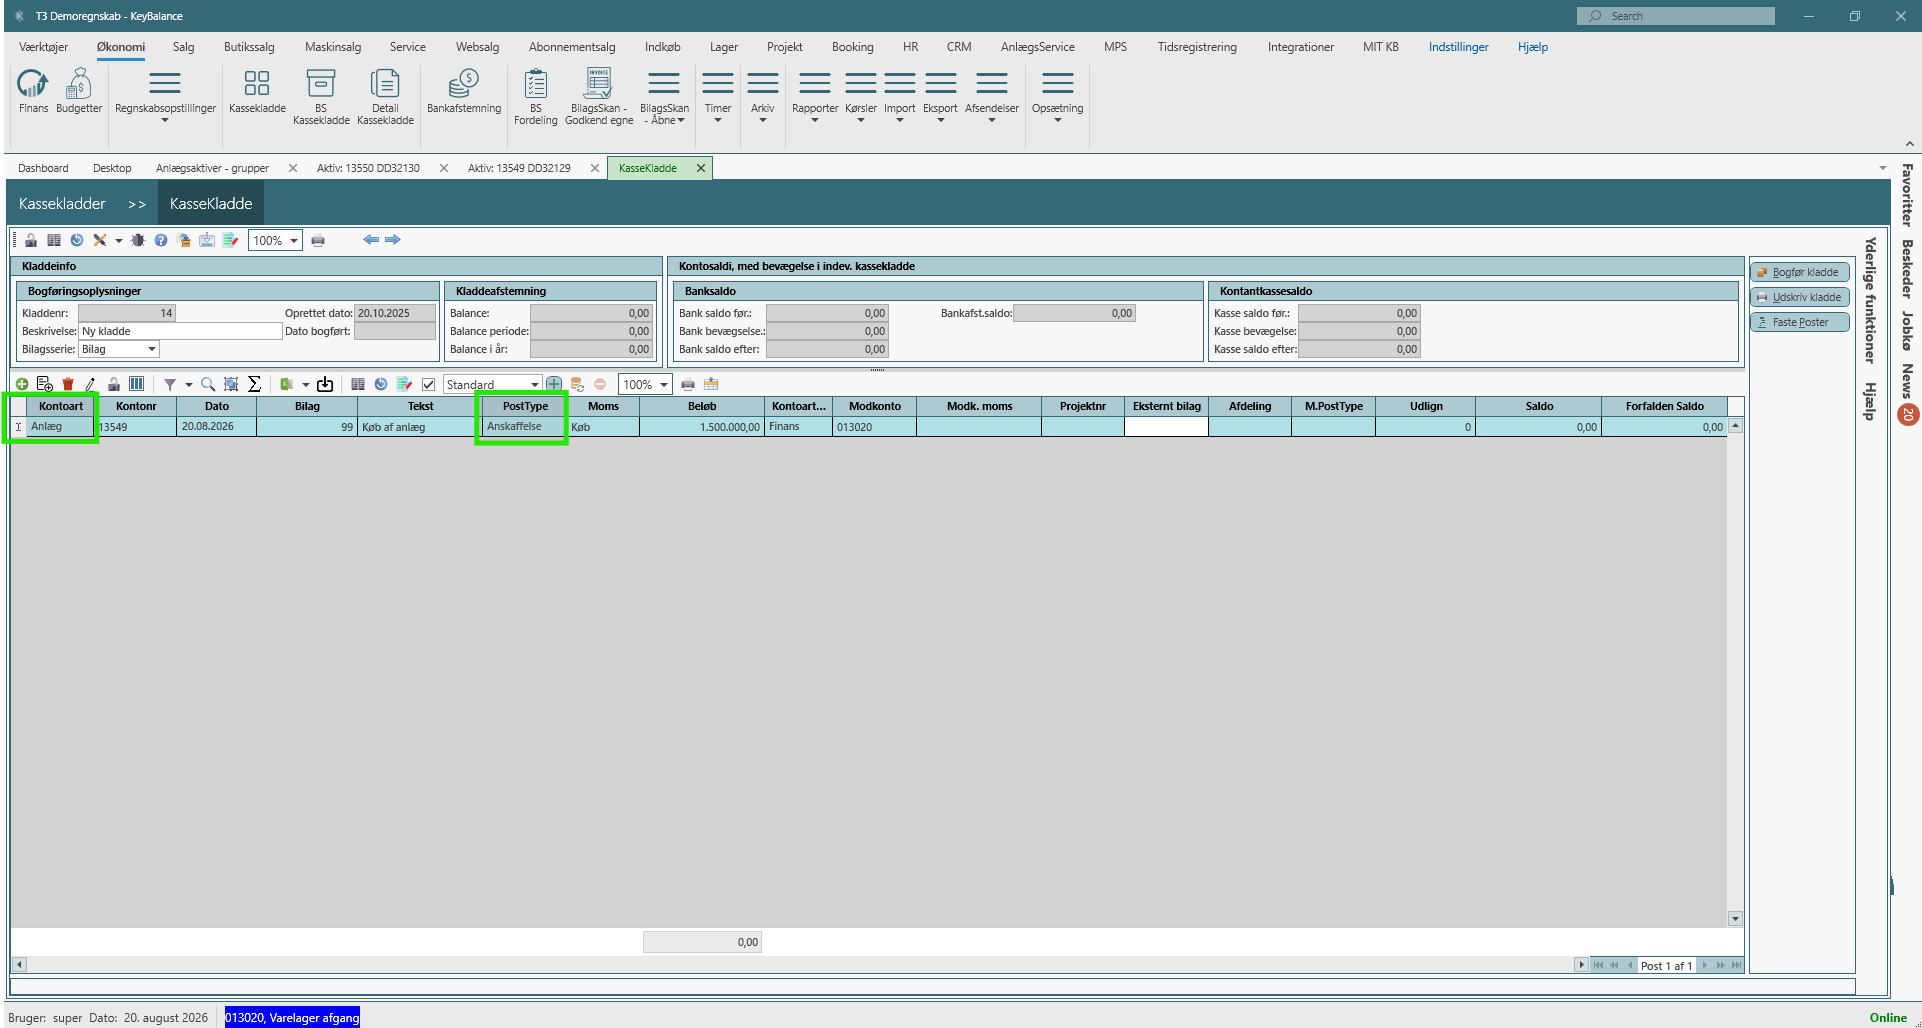This screenshot has width=1922, height=1028.
Task: Switch to Anlægsaktiver - grupper tab
Action: pos(212,168)
